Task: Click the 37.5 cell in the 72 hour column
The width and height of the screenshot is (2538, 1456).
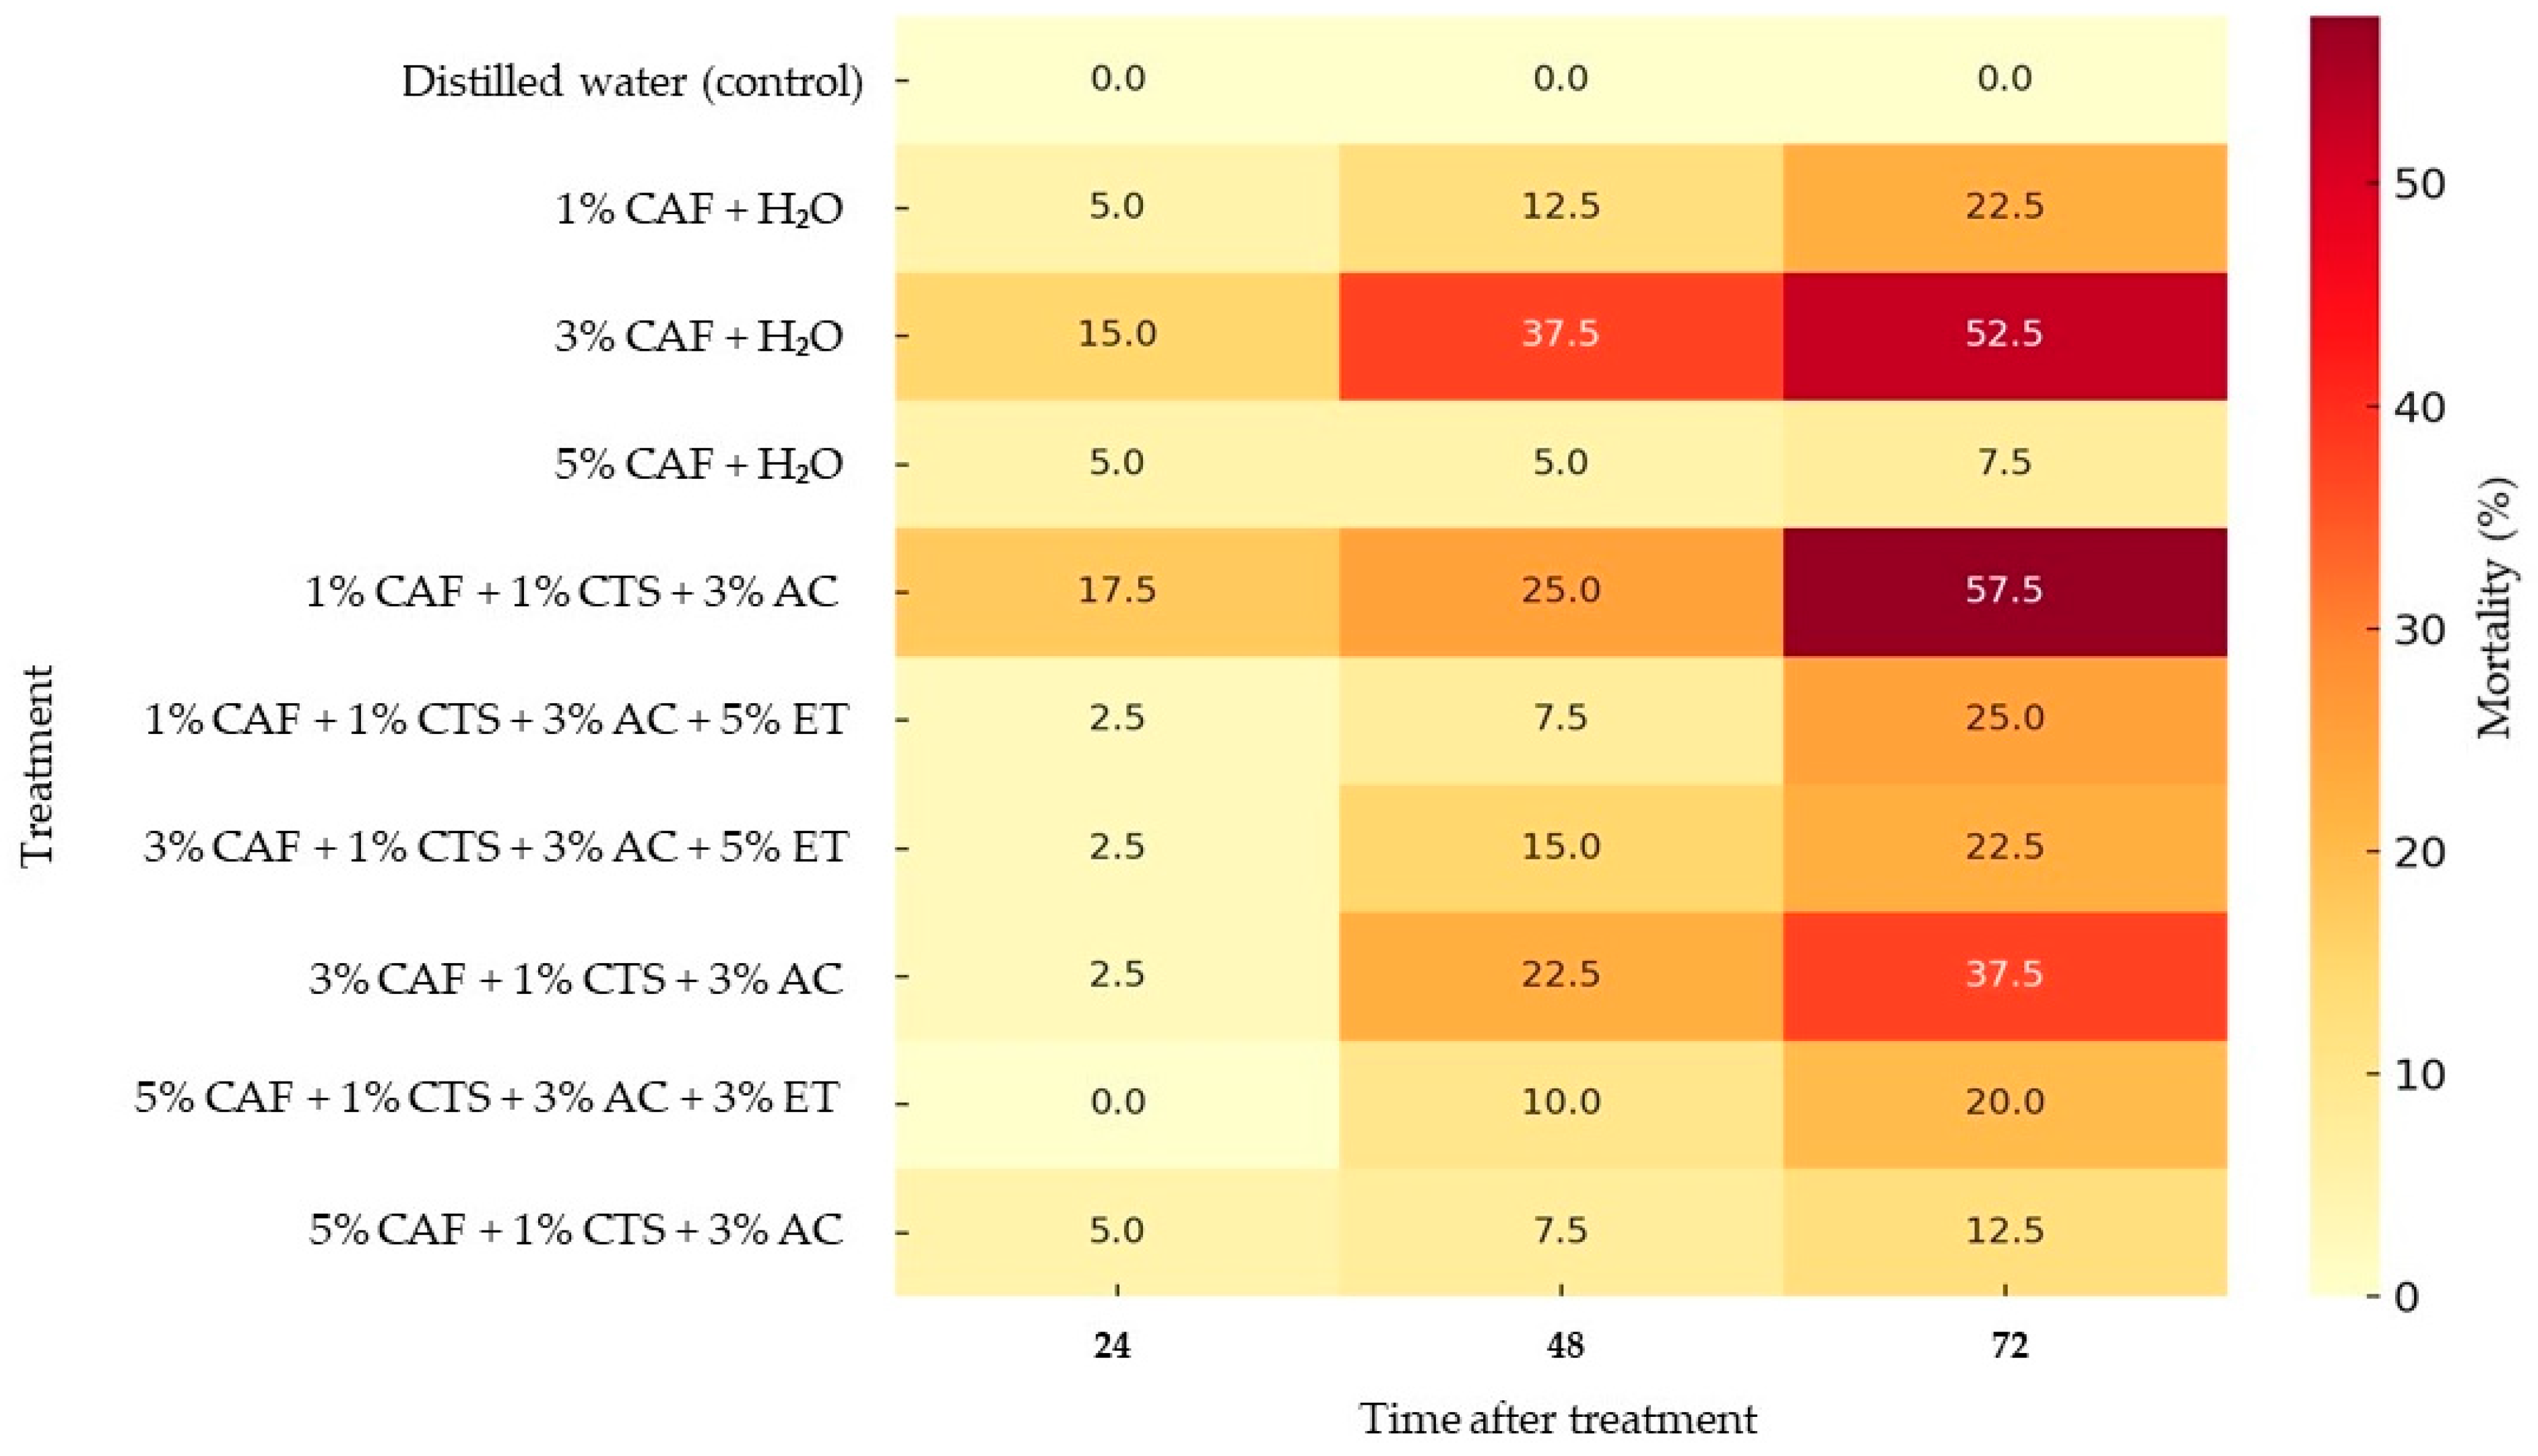Action: click(2003, 975)
